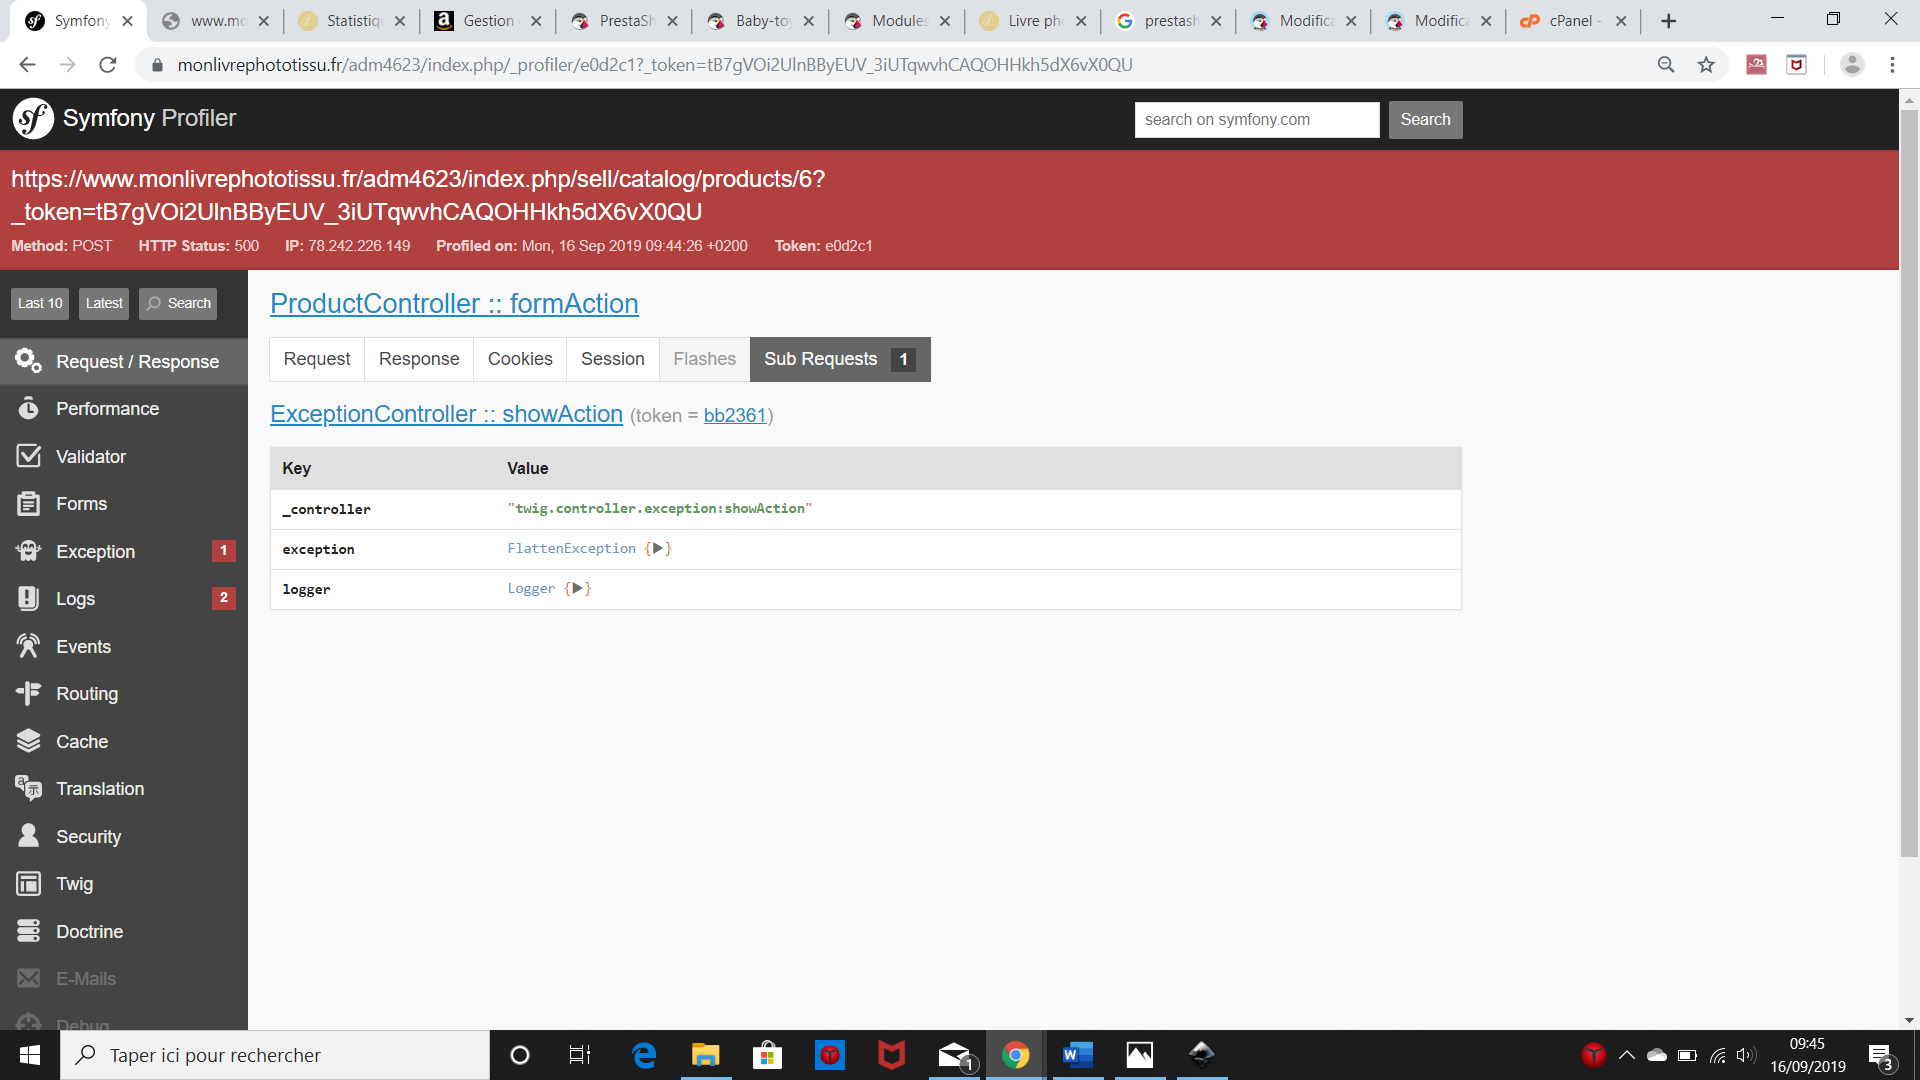Click the Chrome profile avatar icon
1920x1080 pixels.
pyautogui.click(x=1852, y=65)
